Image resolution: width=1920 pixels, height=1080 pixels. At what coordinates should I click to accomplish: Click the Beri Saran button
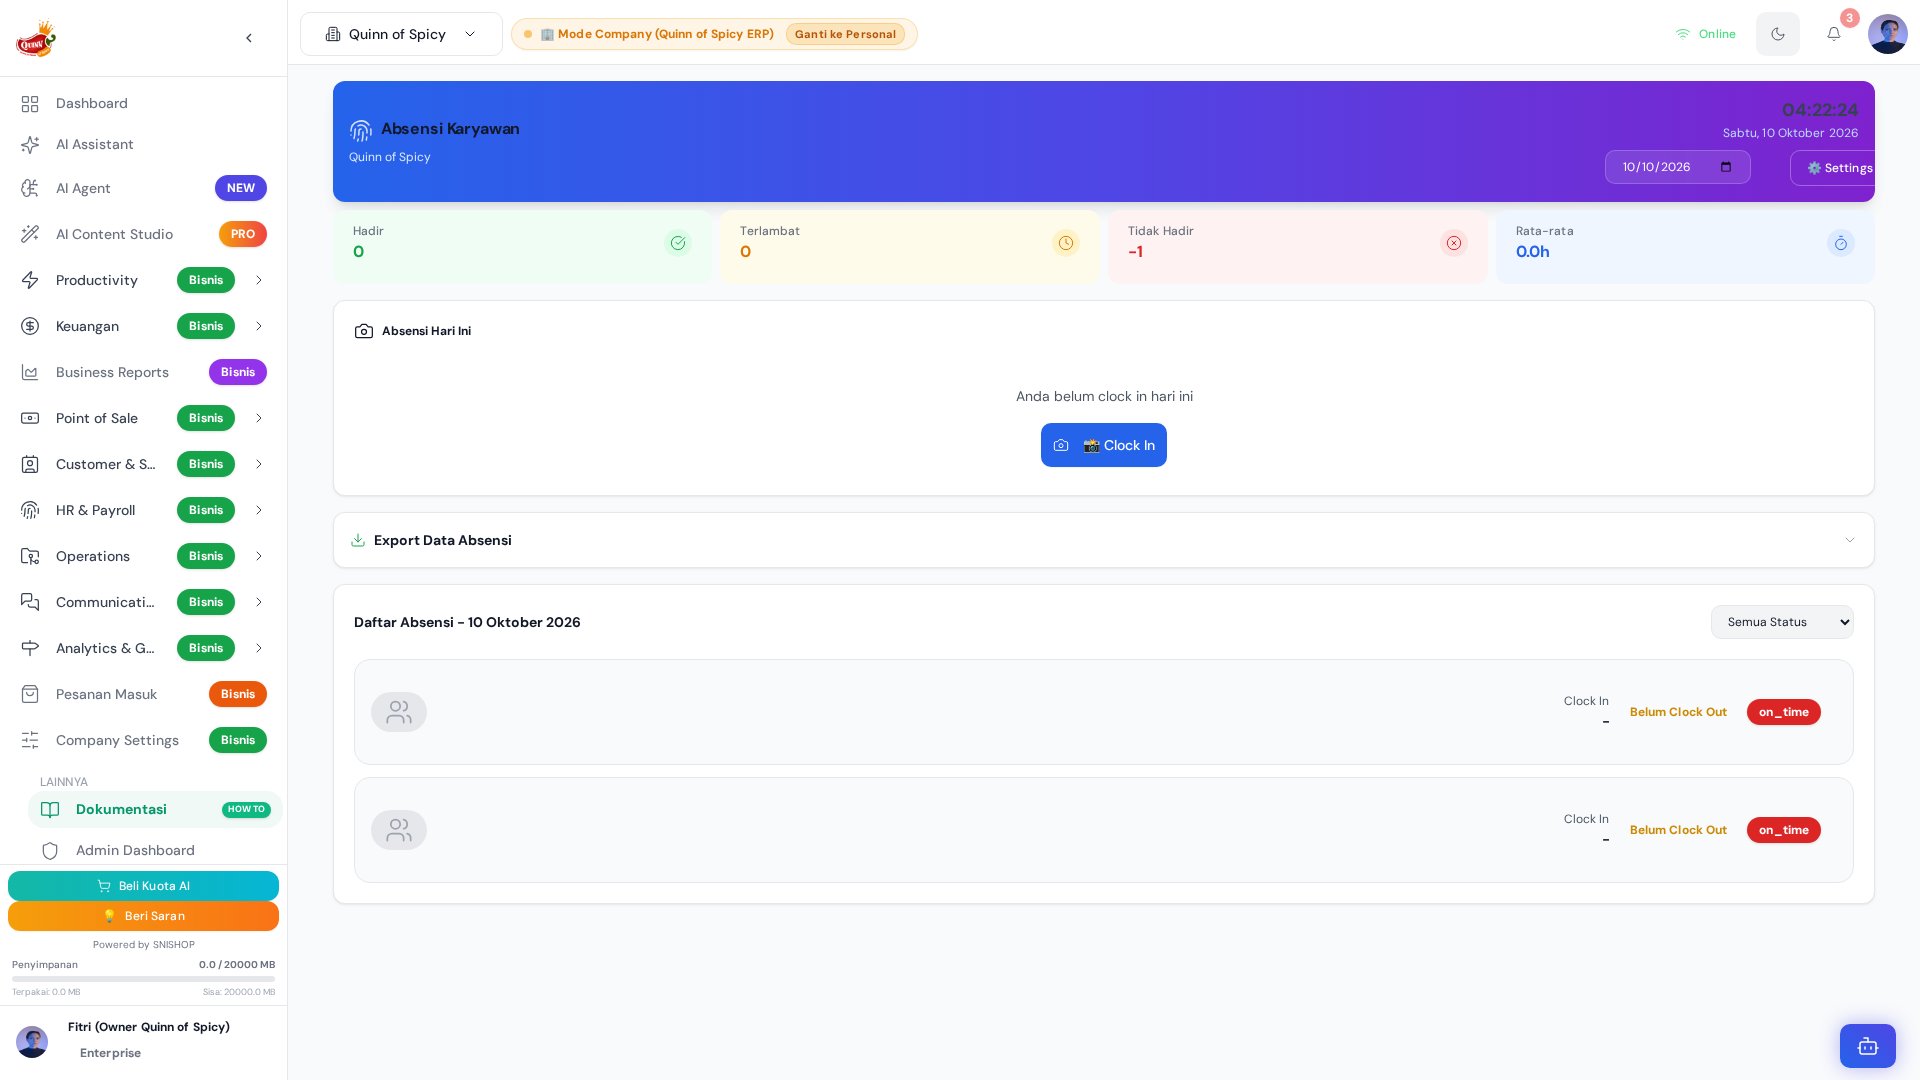point(143,916)
